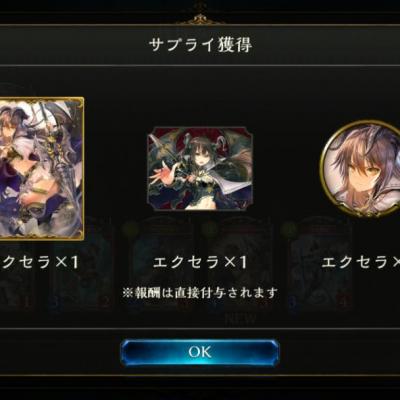This screenshot has height=400, width=400.
Task: Tap the gold-framed card sleeve reward artwork
Action: pyautogui.click(x=41, y=168)
